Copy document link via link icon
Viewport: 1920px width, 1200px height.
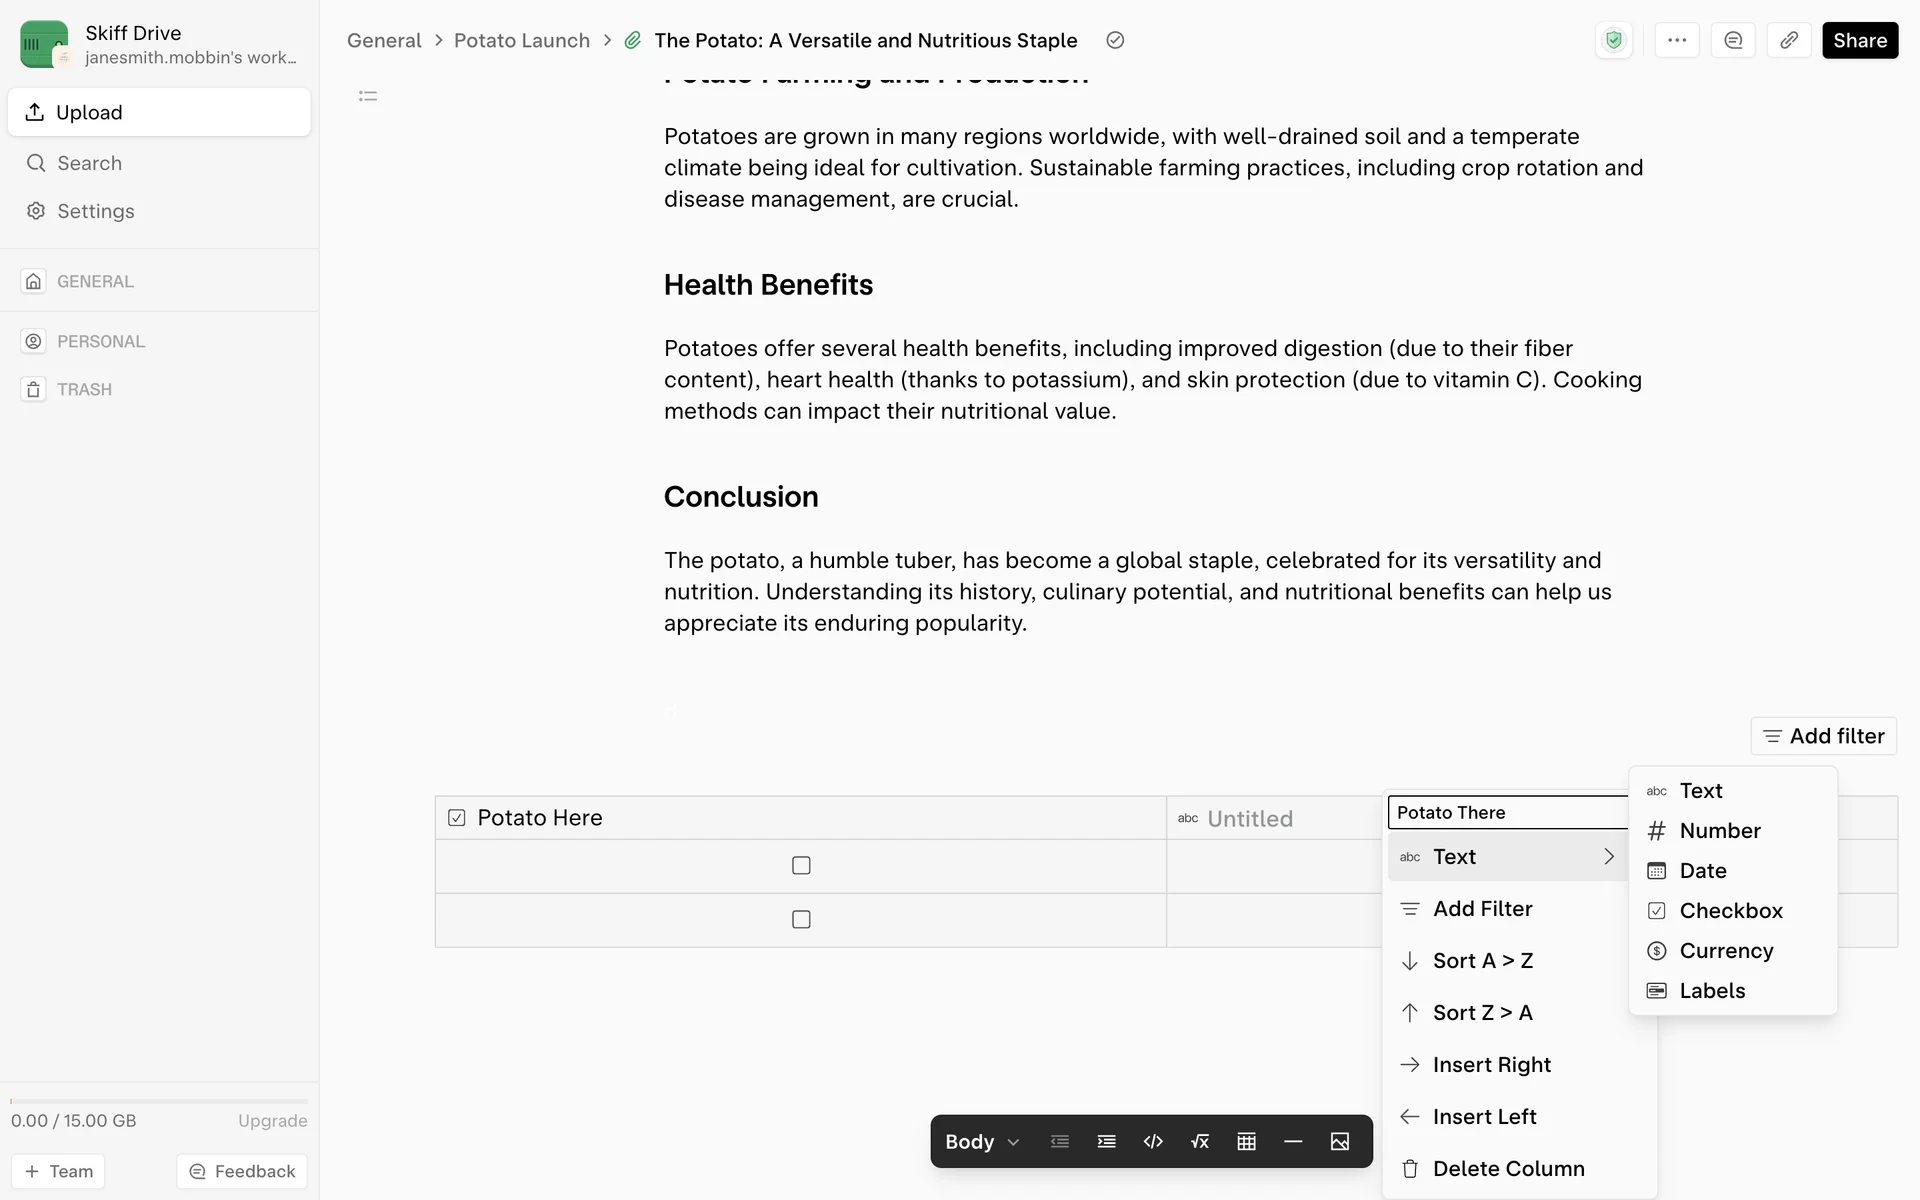click(x=1789, y=41)
